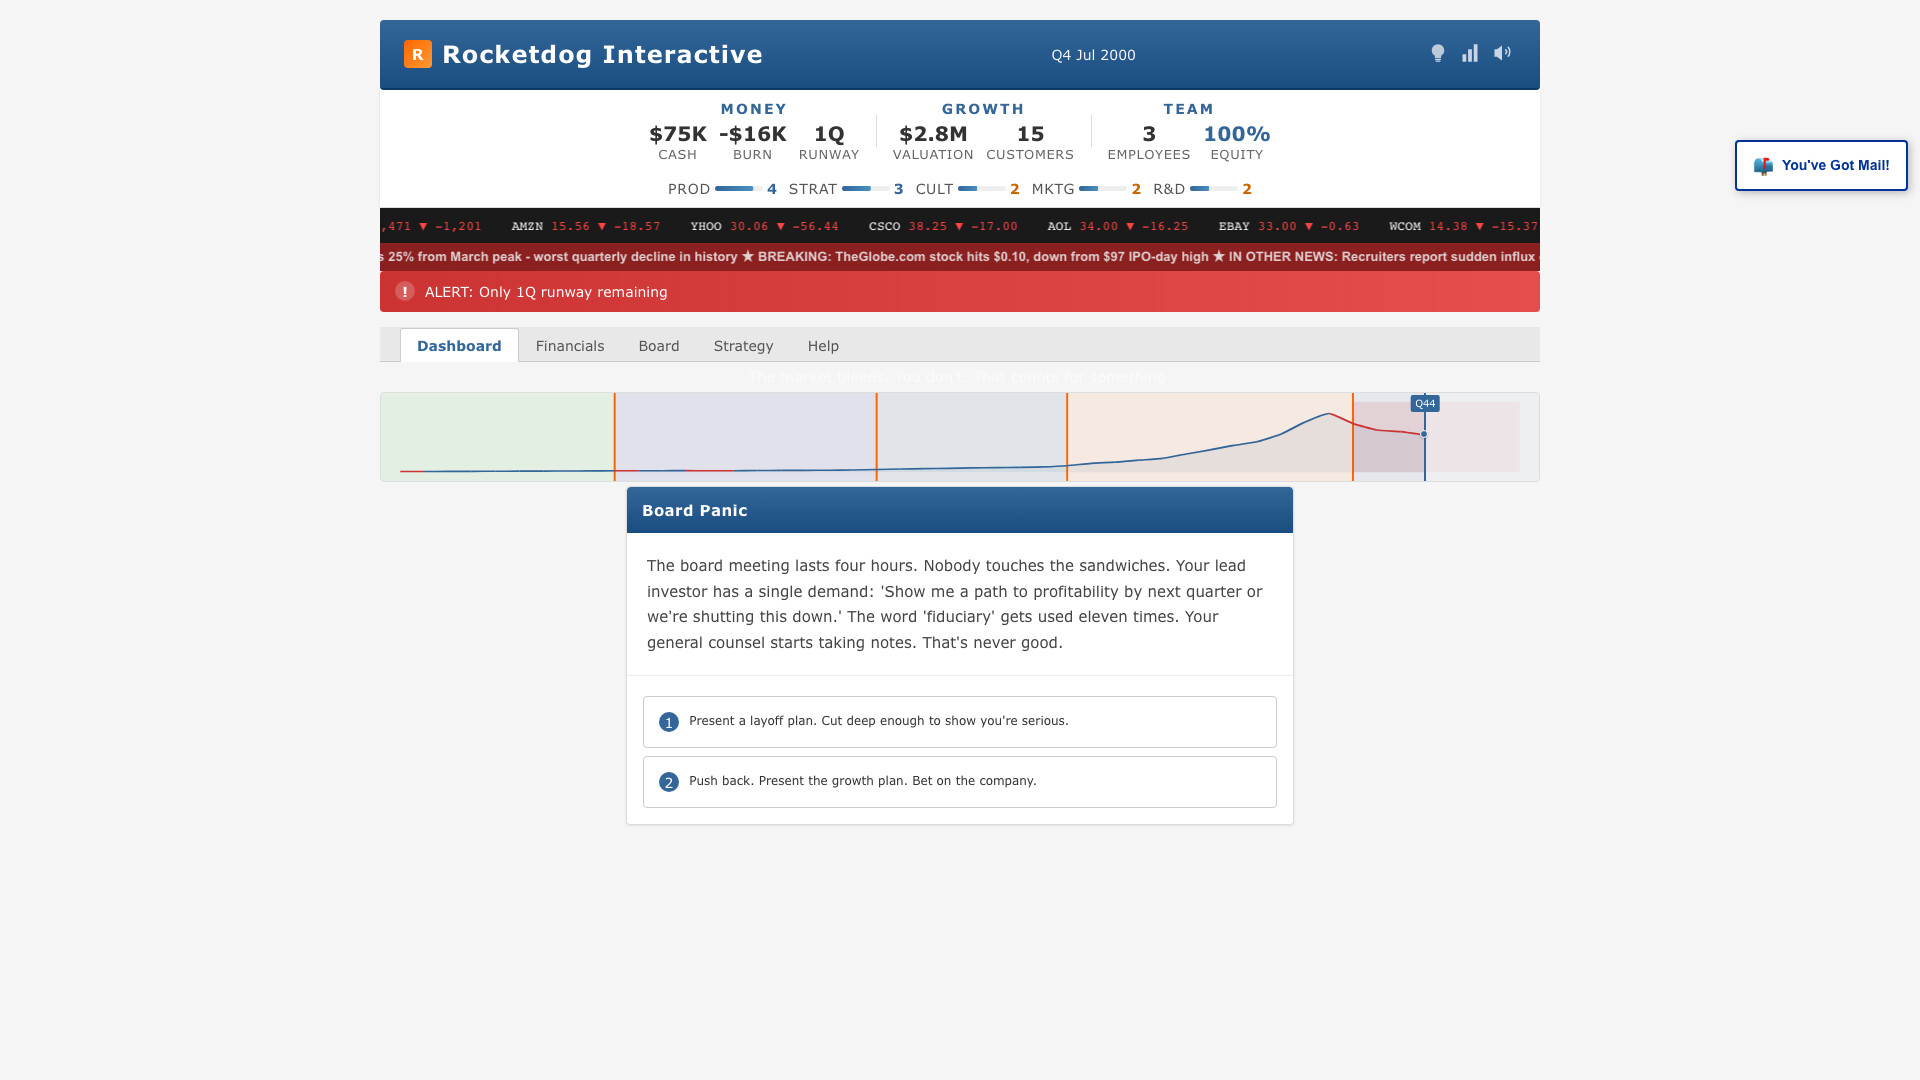Switch to the Board tab
The width and height of the screenshot is (1920, 1080).
pos(659,346)
